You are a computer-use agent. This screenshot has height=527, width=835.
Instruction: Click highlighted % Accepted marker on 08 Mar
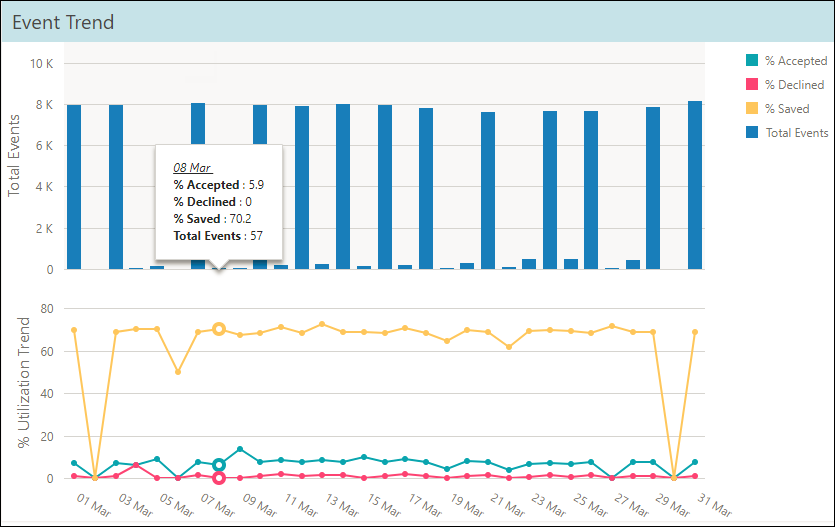[219, 465]
